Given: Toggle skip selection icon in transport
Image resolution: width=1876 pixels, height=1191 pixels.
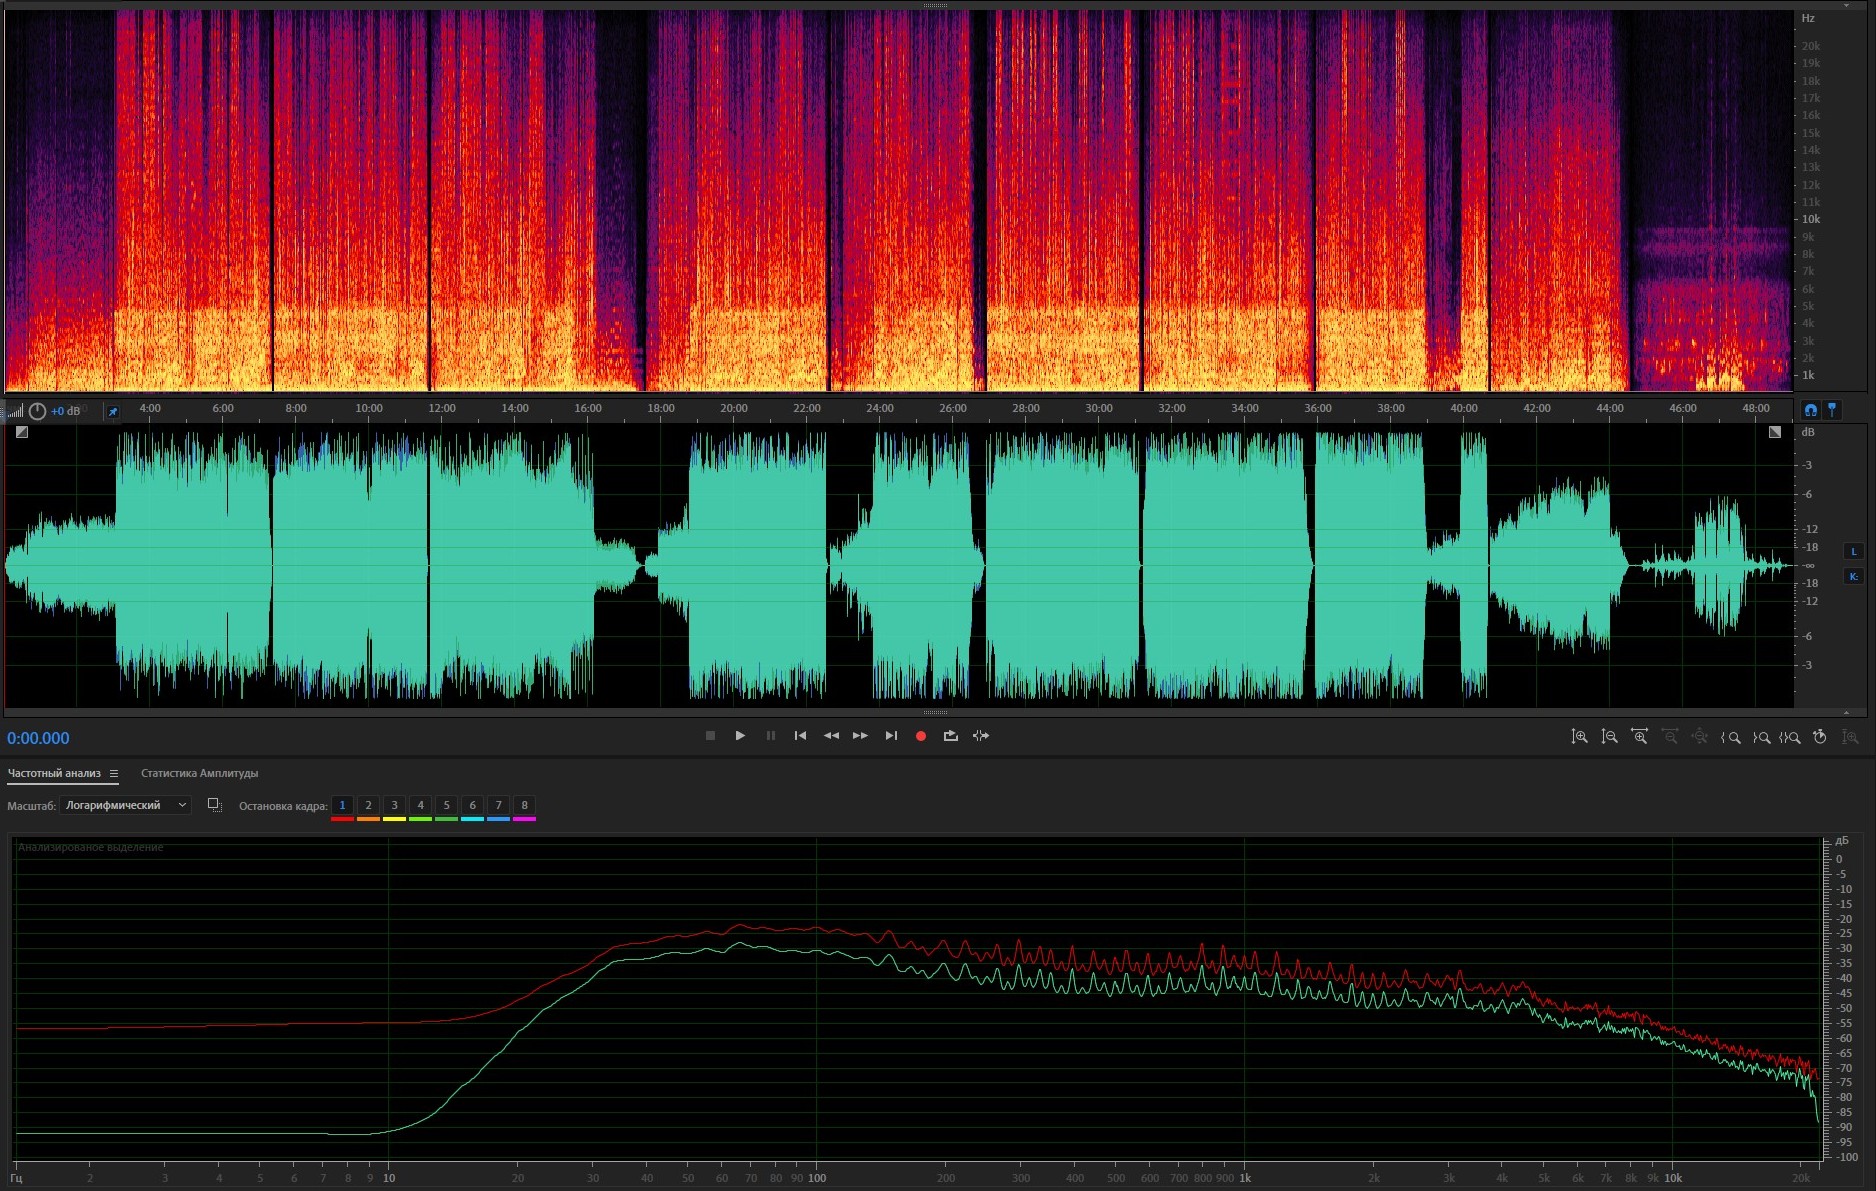Looking at the screenshot, I should (x=981, y=736).
